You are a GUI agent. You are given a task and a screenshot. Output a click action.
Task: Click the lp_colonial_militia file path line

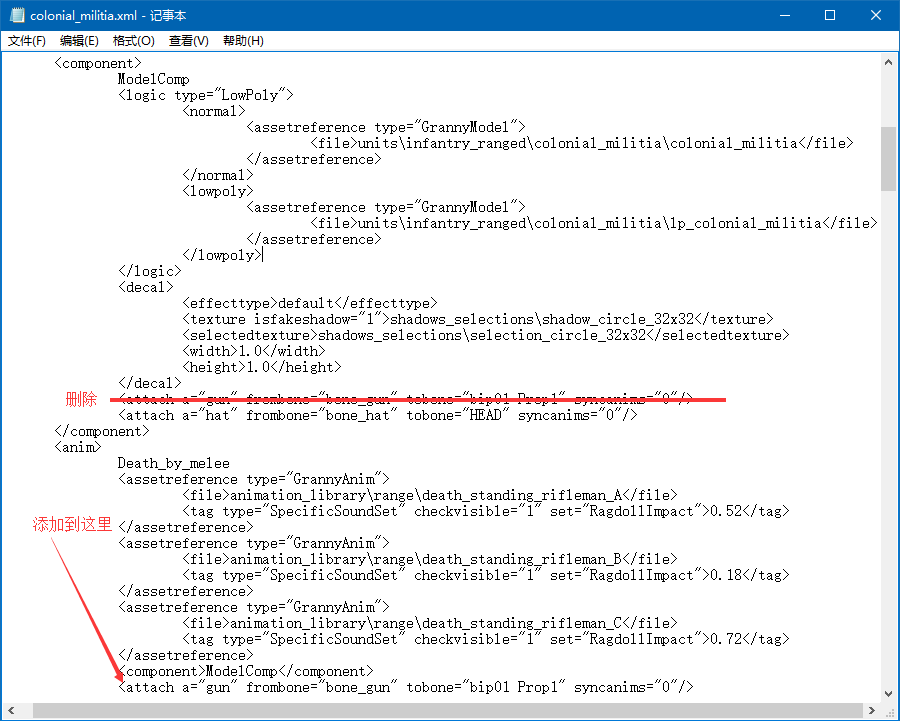tap(593, 223)
